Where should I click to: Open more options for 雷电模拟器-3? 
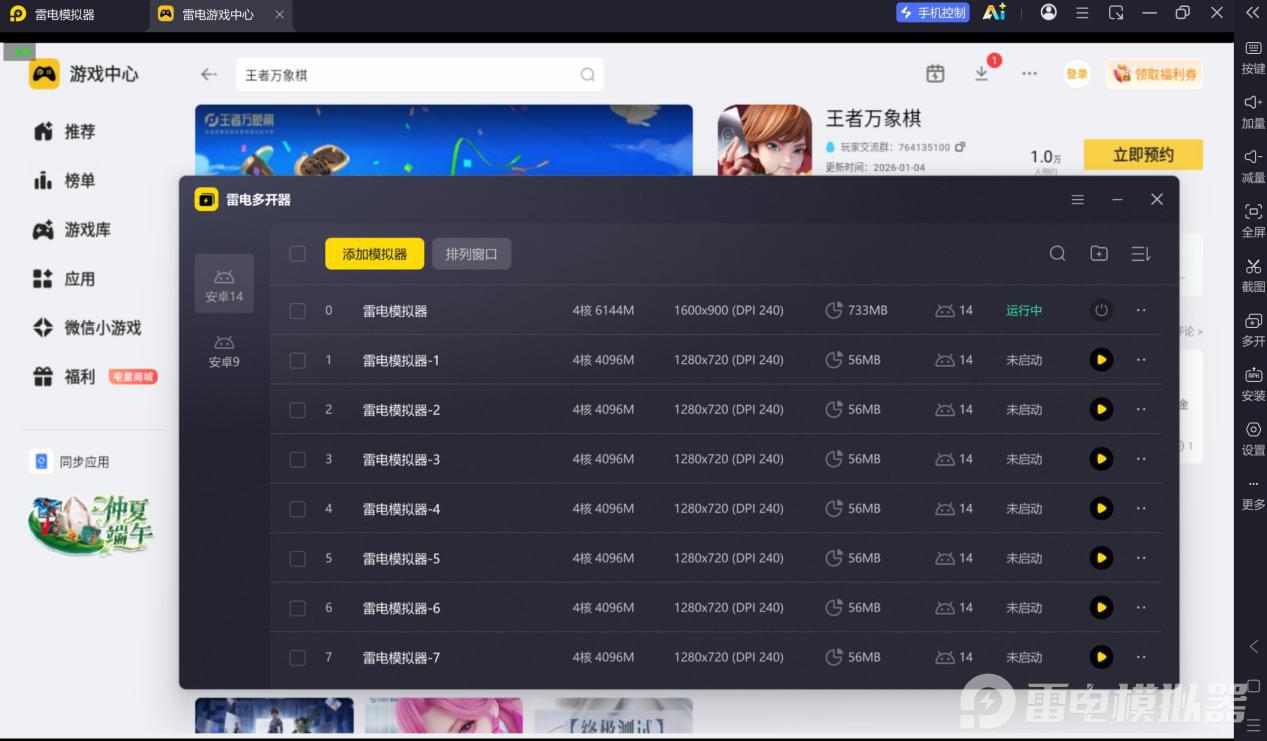(1141, 459)
